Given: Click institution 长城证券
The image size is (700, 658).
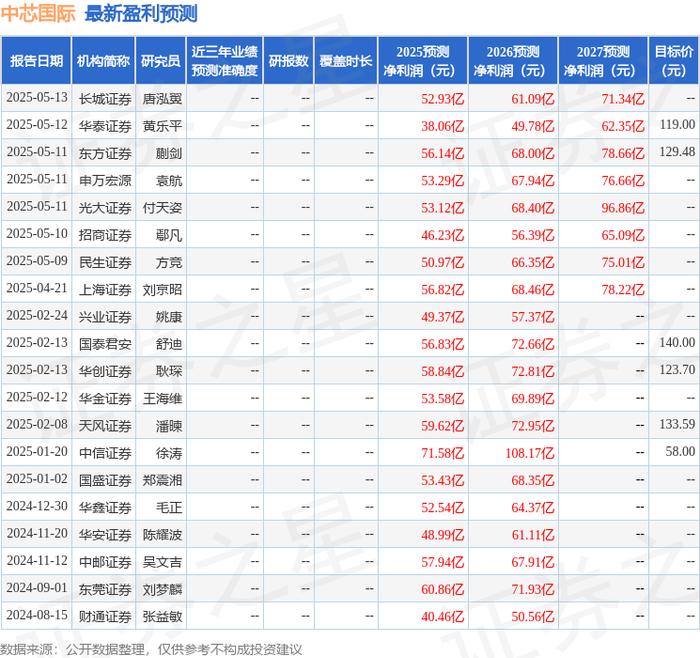Looking at the screenshot, I should [x=105, y=99].
